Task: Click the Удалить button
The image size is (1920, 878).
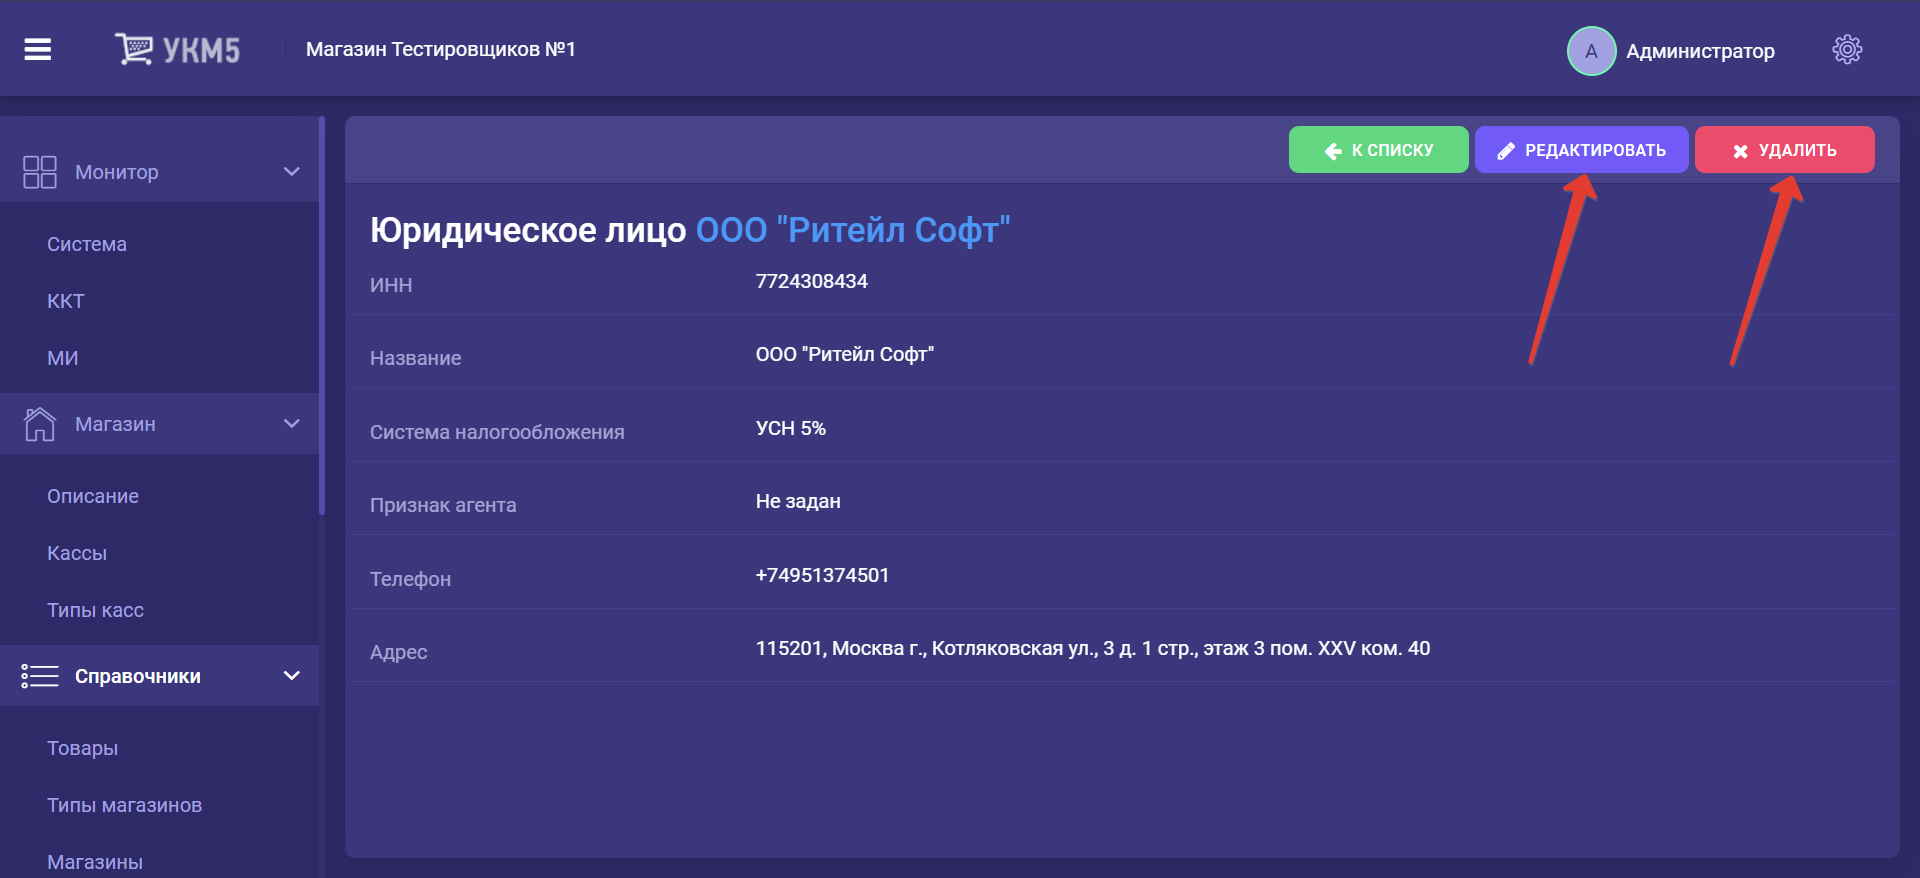Action: 1784,150
